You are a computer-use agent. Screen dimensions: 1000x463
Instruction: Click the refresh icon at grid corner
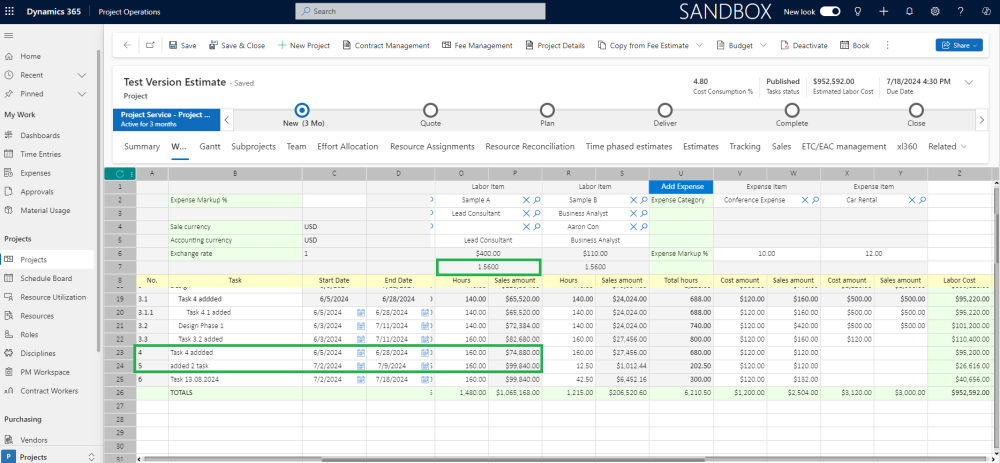(x=119, y=173)
